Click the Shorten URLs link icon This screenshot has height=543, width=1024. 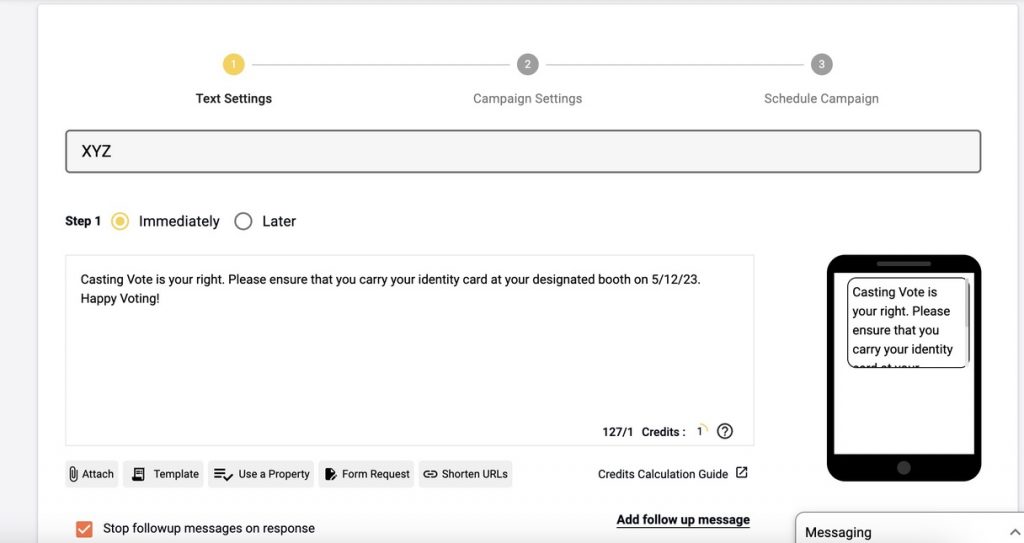click(x=430, y=474)
